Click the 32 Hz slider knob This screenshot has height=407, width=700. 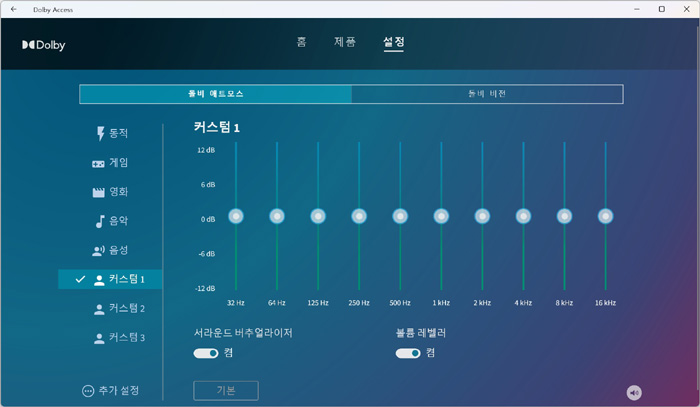coord(236,216)
